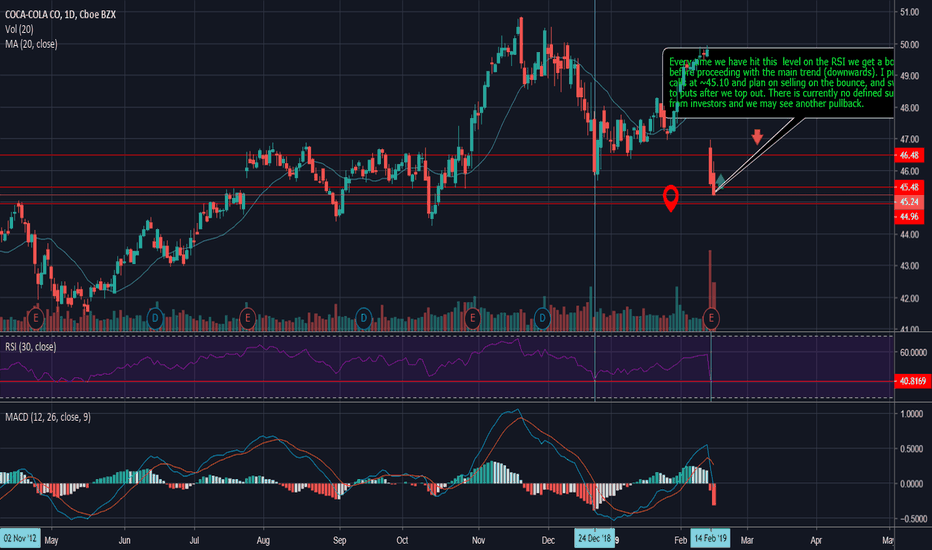The width and height of the screenshot is (932, 550).
Task: Open the E earnings marker at 14 Feb '19
Action: [x=711, y=319]
